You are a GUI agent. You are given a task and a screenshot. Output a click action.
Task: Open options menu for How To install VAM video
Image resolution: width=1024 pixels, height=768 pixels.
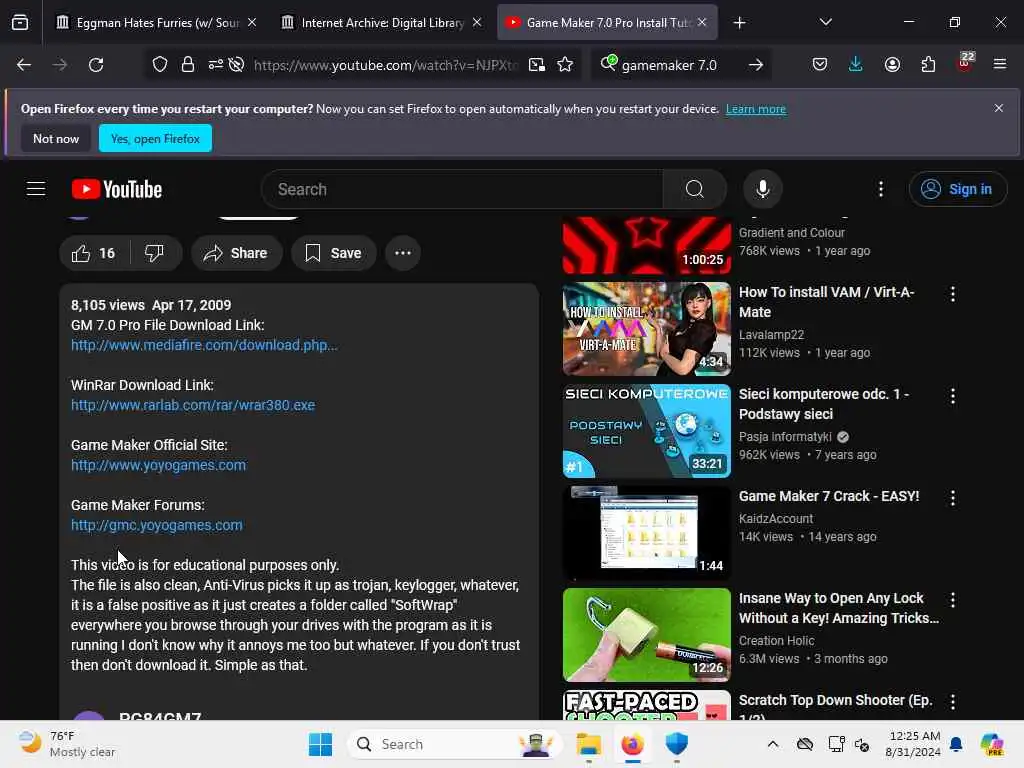click(953, 294)
